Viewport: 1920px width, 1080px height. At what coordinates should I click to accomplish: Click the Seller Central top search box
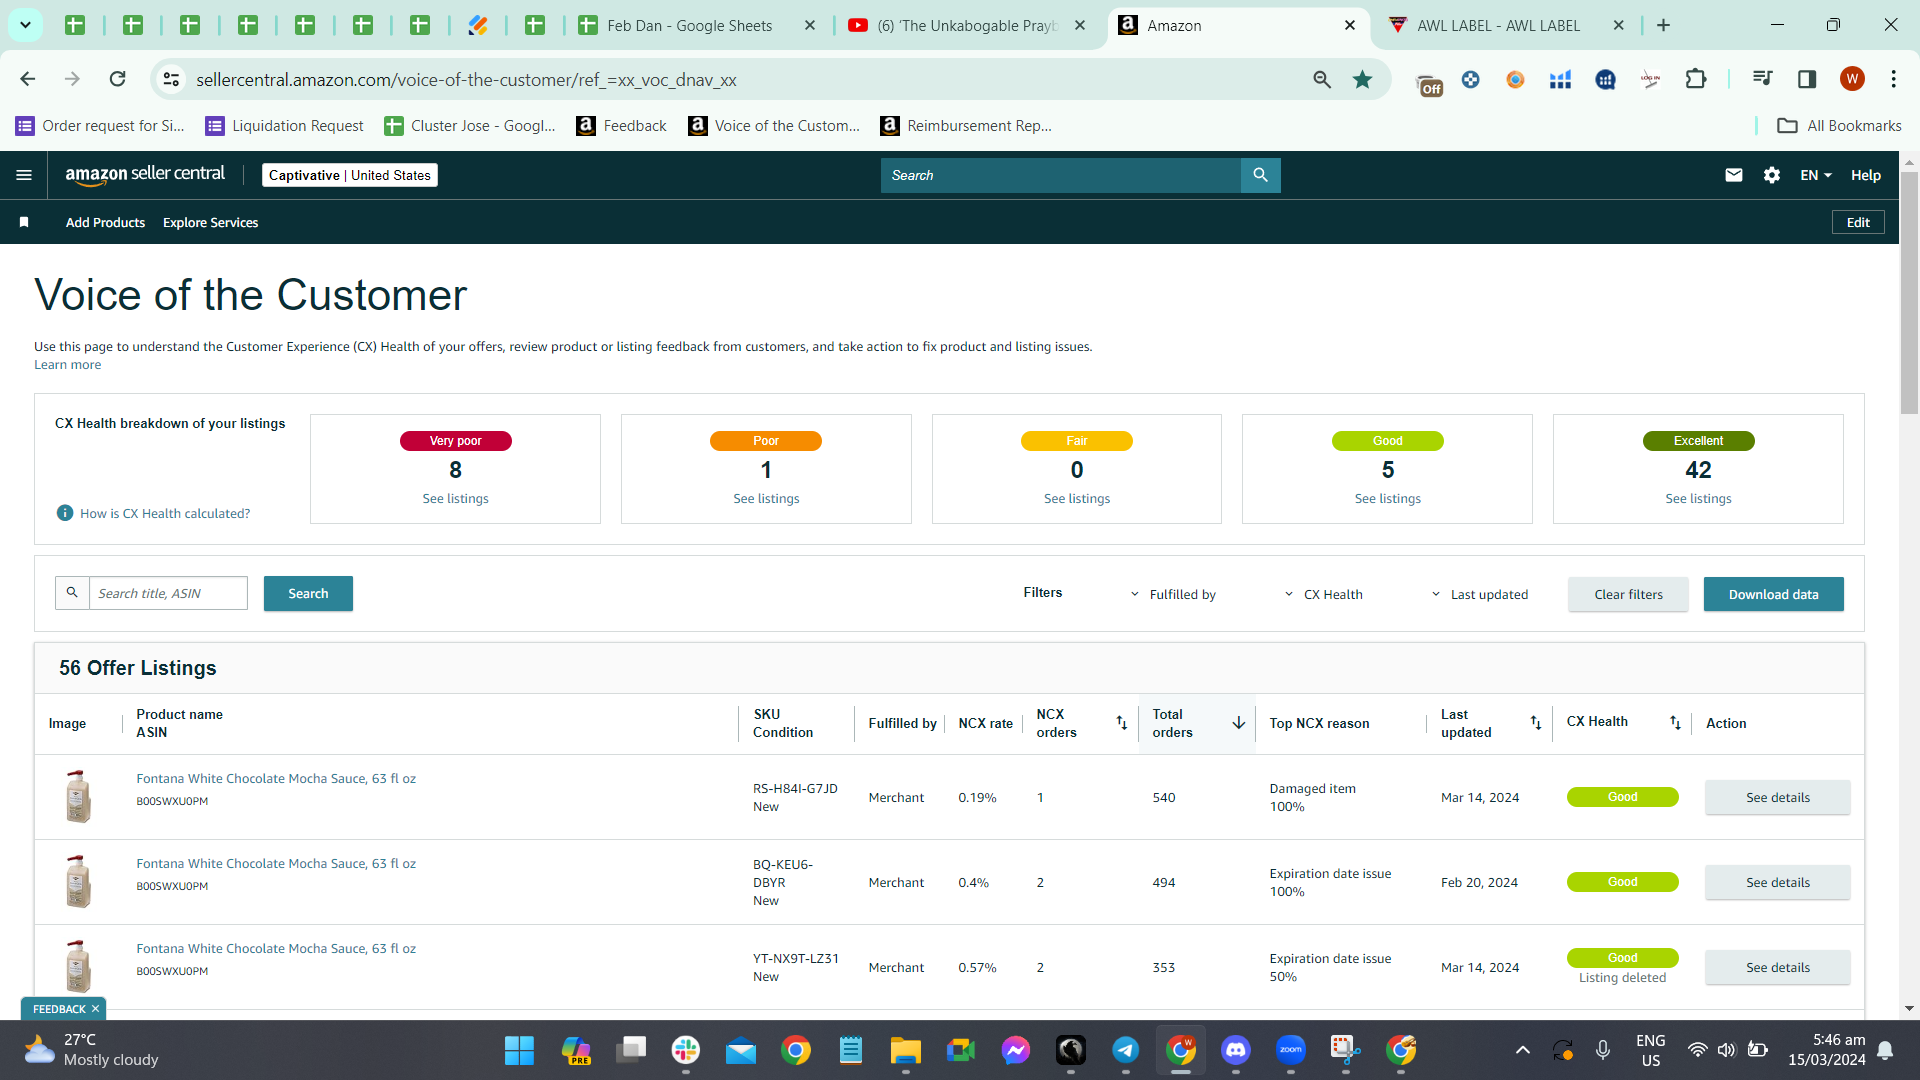[x=1060, y=175]
